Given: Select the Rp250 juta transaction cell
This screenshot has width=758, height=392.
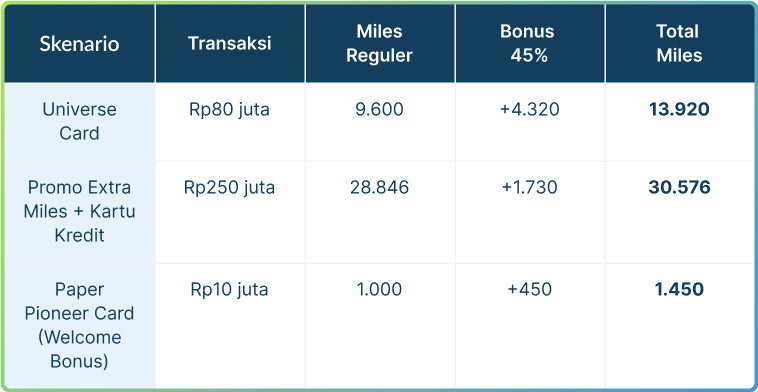Looking at the screenshot, I should click(x=230, y=188).
